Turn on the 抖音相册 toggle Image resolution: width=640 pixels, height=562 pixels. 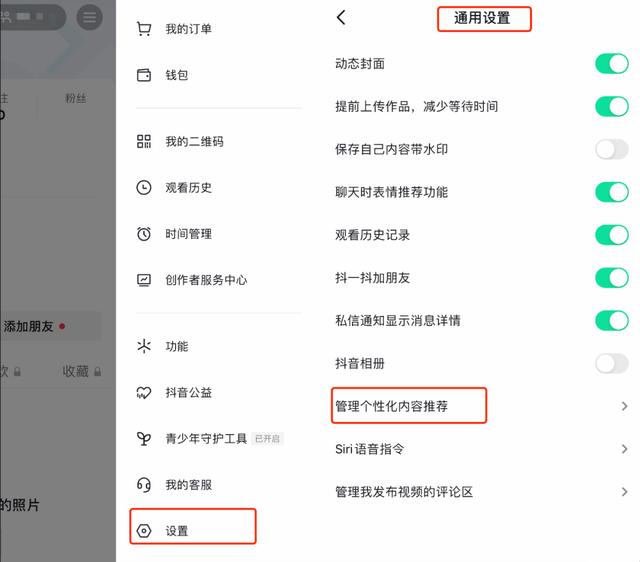612,363
